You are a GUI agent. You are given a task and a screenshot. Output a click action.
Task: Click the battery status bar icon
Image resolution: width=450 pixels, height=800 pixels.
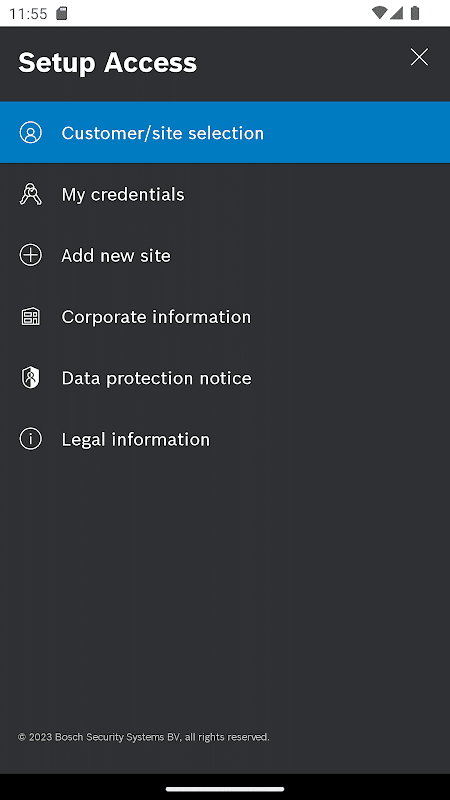click(x=415, y=13)
